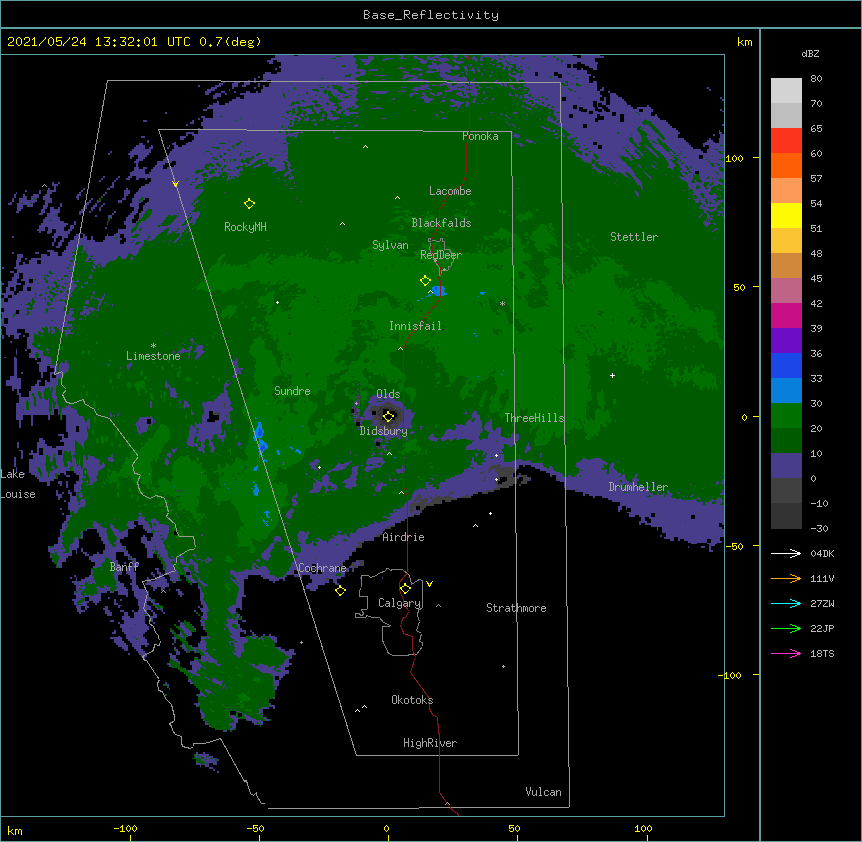Click the Calgary city label
Image resolution: width=862 pixels, height=842 pixels.
tap(400, 603)
